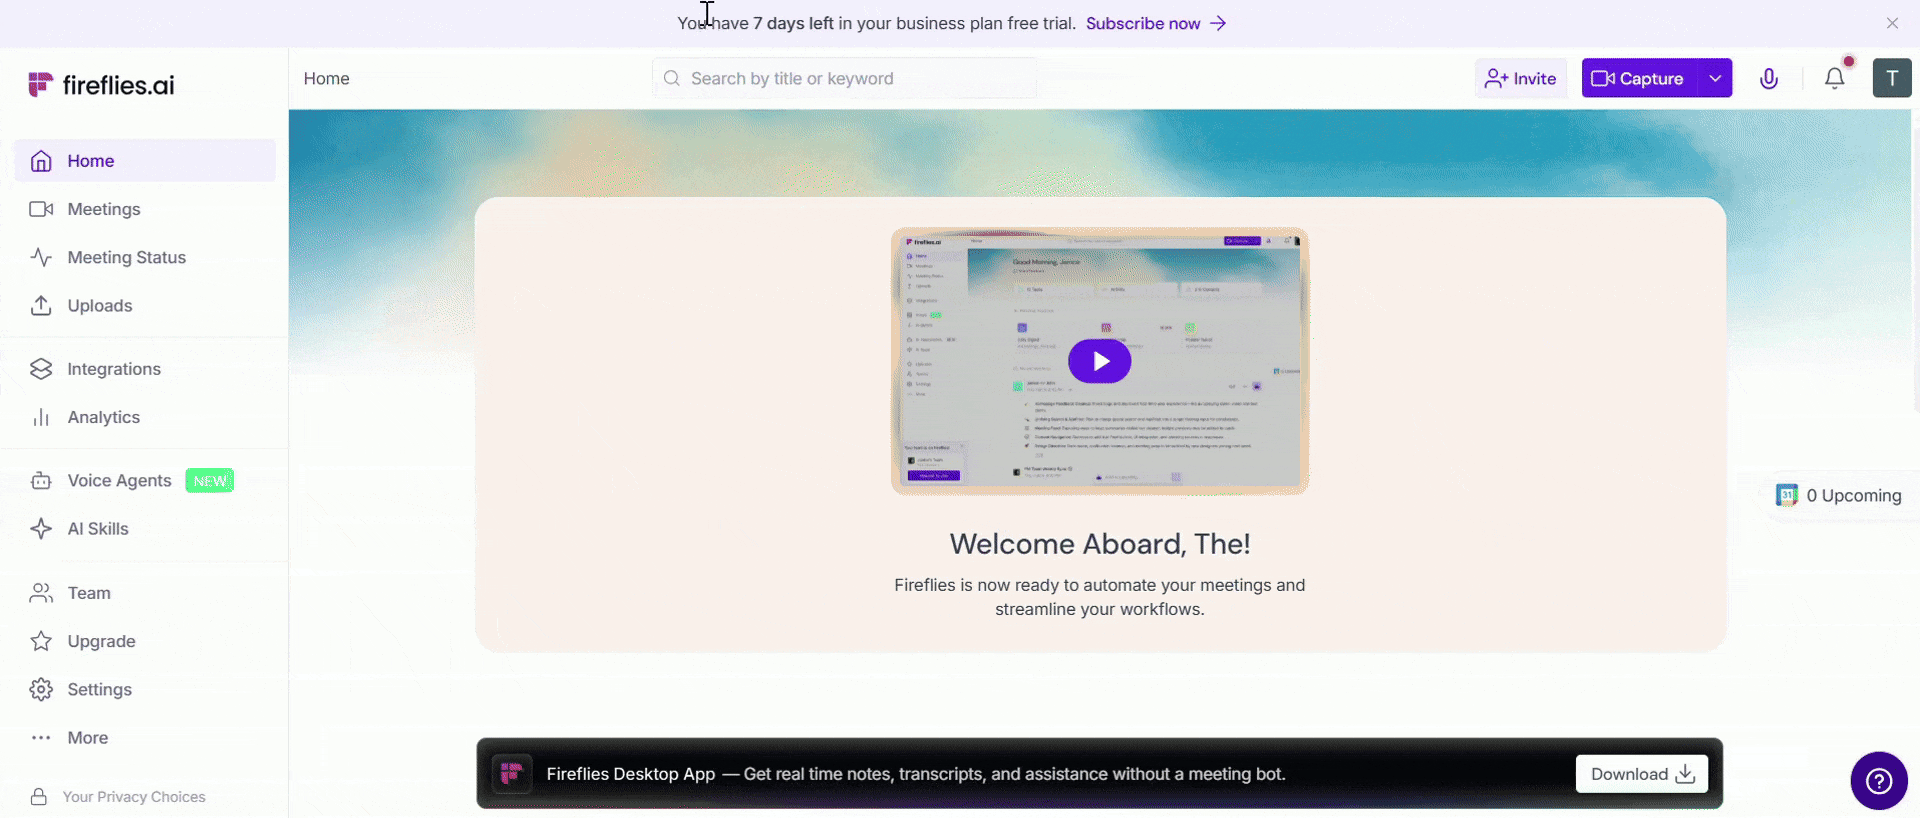Screen dimensions: 1920x818
Task: Click the fireflies.ai logo
Action: tap(101, 85)
